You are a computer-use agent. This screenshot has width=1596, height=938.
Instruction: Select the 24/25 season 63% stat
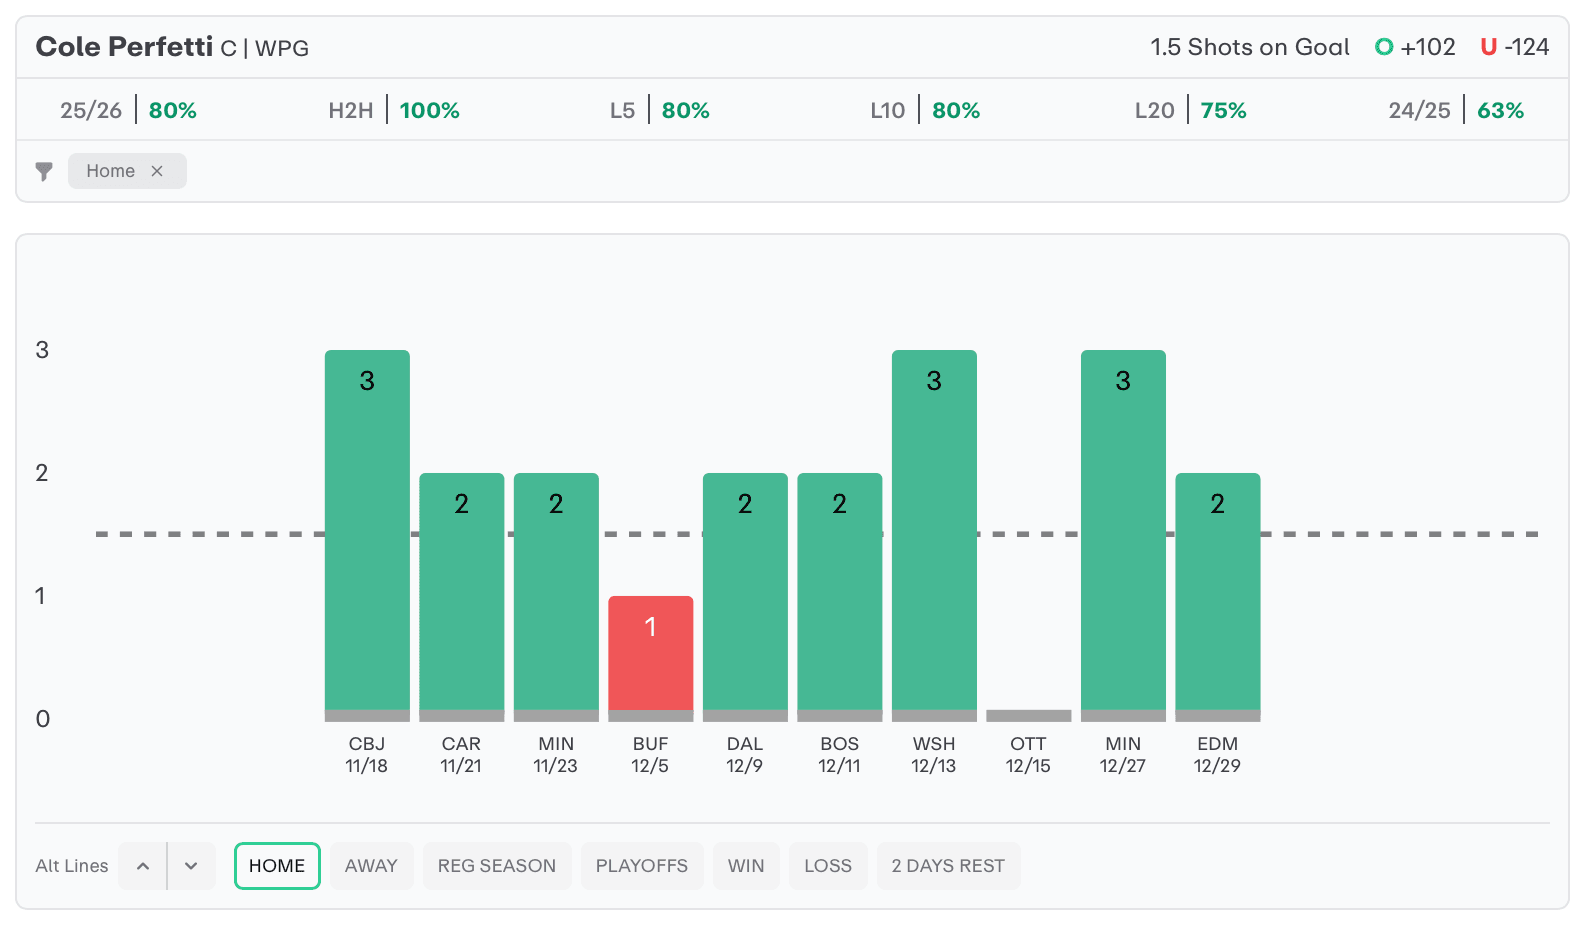(x=1456, y=110)
